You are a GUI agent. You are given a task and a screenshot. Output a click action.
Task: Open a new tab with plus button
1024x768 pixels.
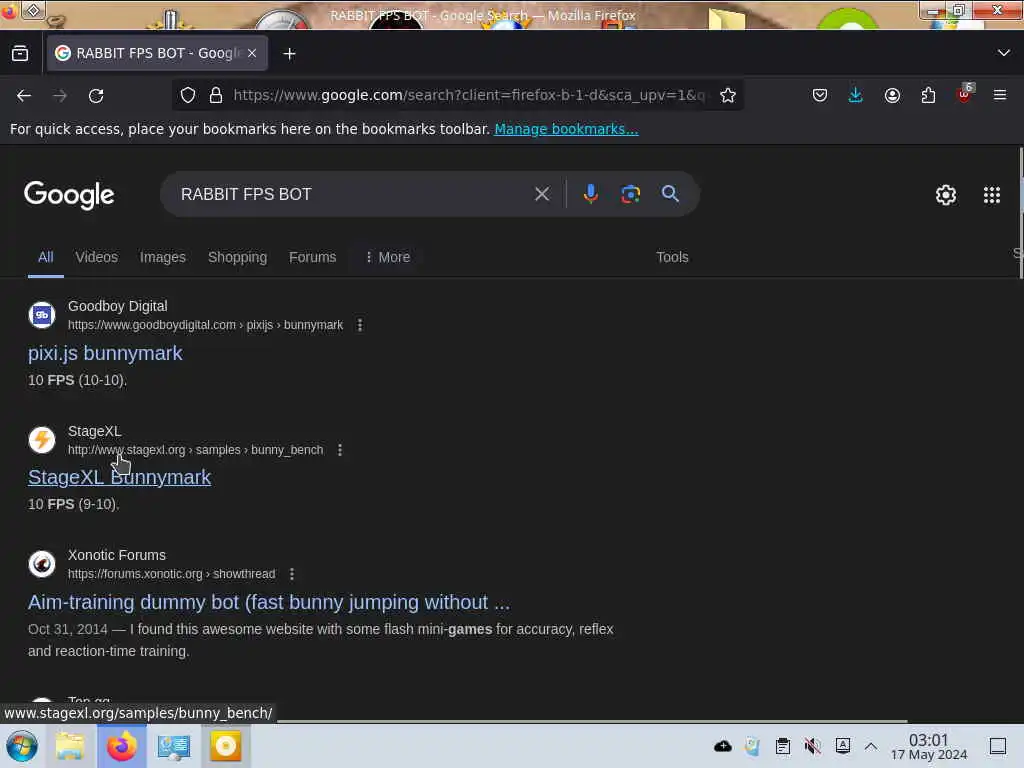pos(289,54)
